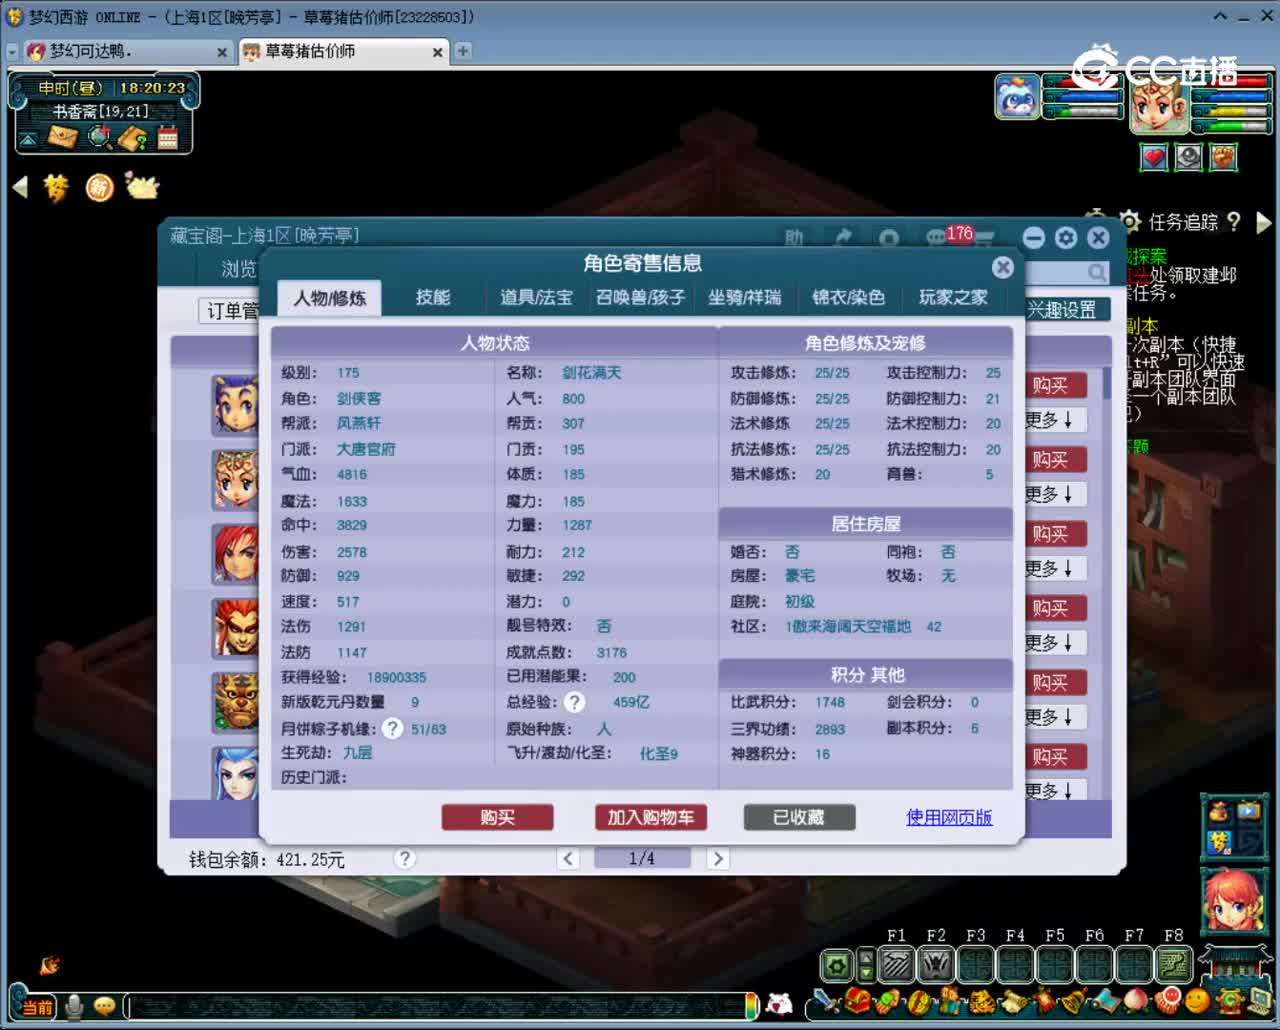
Task: Click the 藏宝阁 share arrow icon
Action: click(x=843, y=238)
